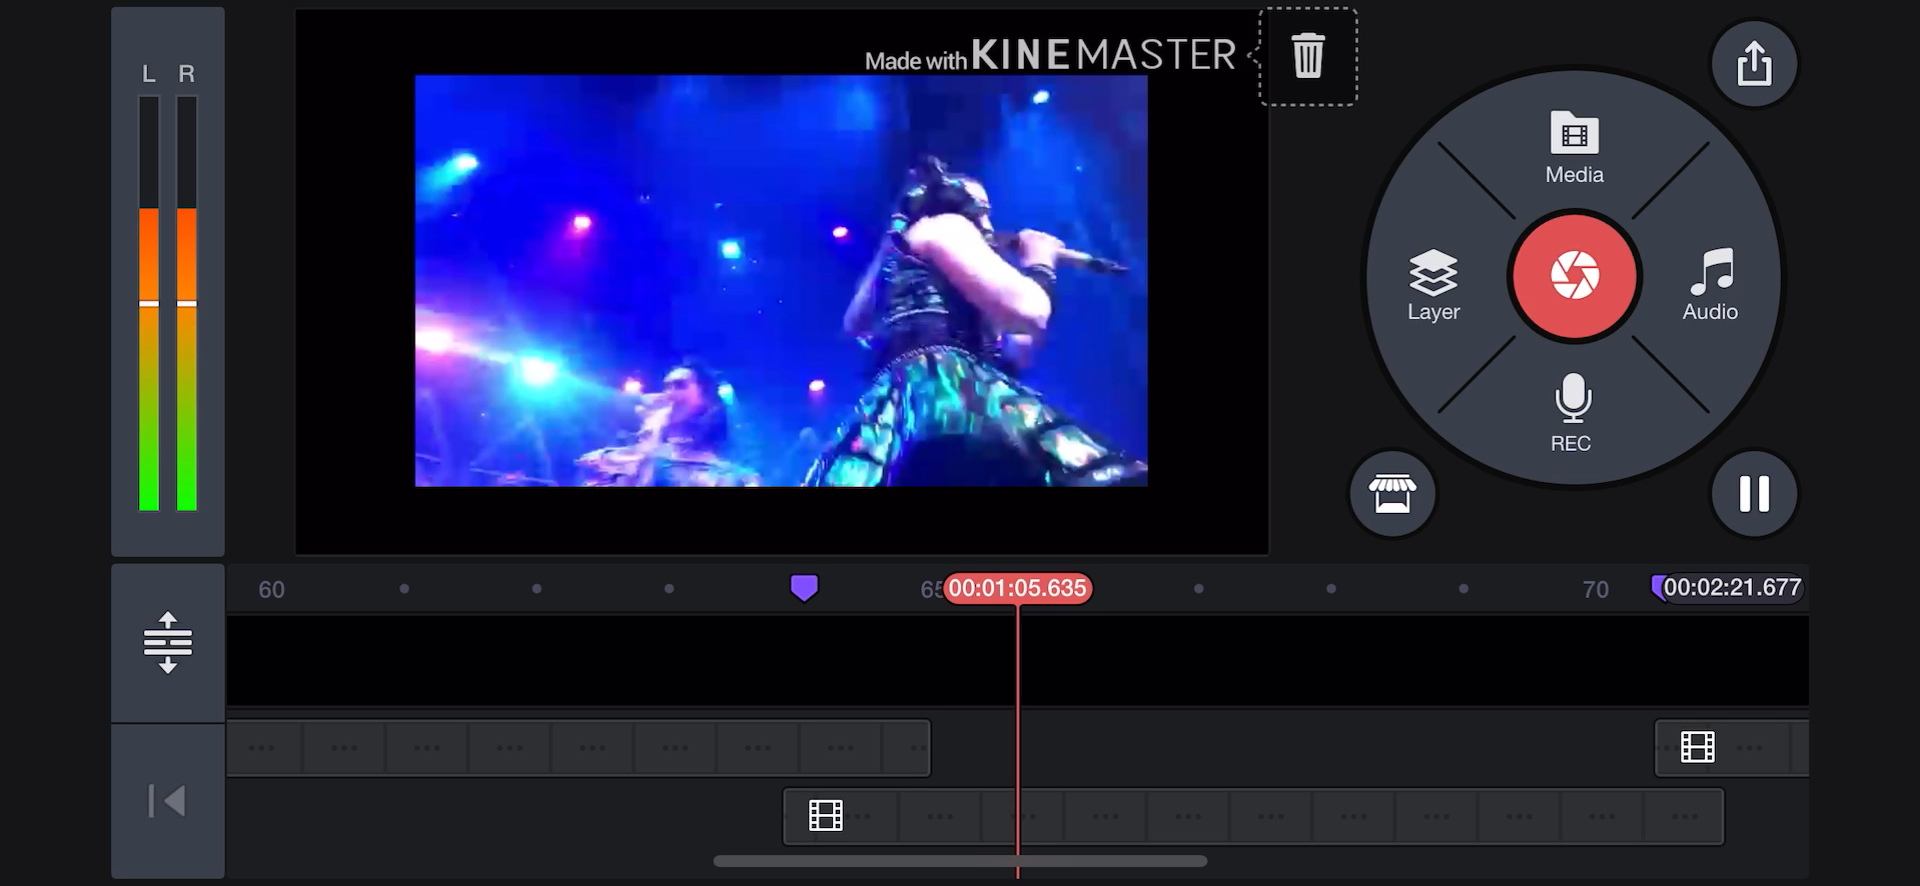Expand the timeline tracks view
Viewport: 1920px width, 886px height.
point(168,642)
